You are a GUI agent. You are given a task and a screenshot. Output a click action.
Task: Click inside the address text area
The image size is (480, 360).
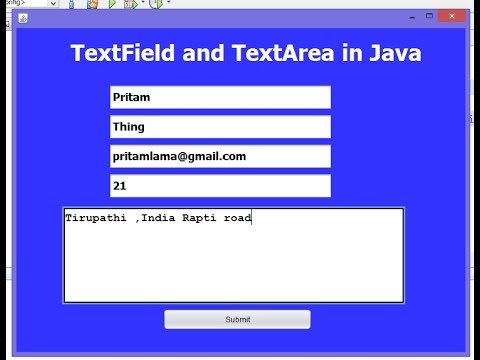pyautogui.click(x=234, y=255)
